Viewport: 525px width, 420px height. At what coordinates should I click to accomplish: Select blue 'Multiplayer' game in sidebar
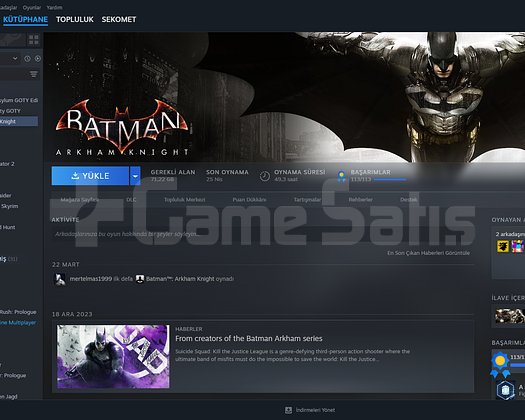click(x=18, y=323)
